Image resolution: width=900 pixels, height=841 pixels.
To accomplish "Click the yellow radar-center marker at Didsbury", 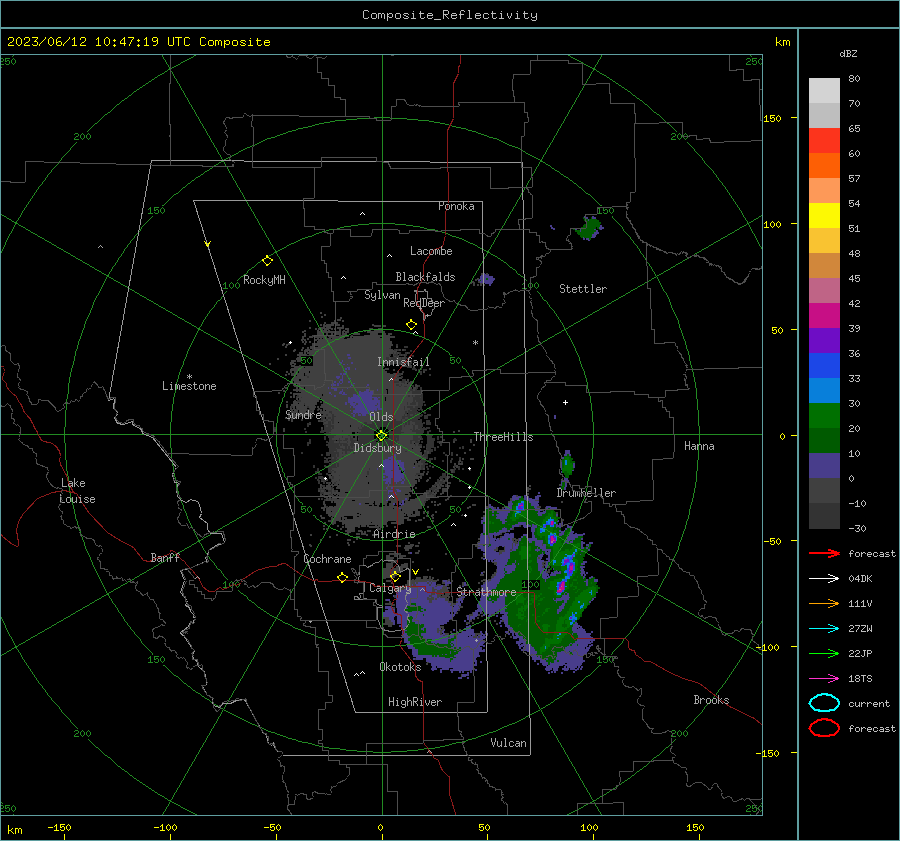I will pyautogui.click(x=381, y=436).
